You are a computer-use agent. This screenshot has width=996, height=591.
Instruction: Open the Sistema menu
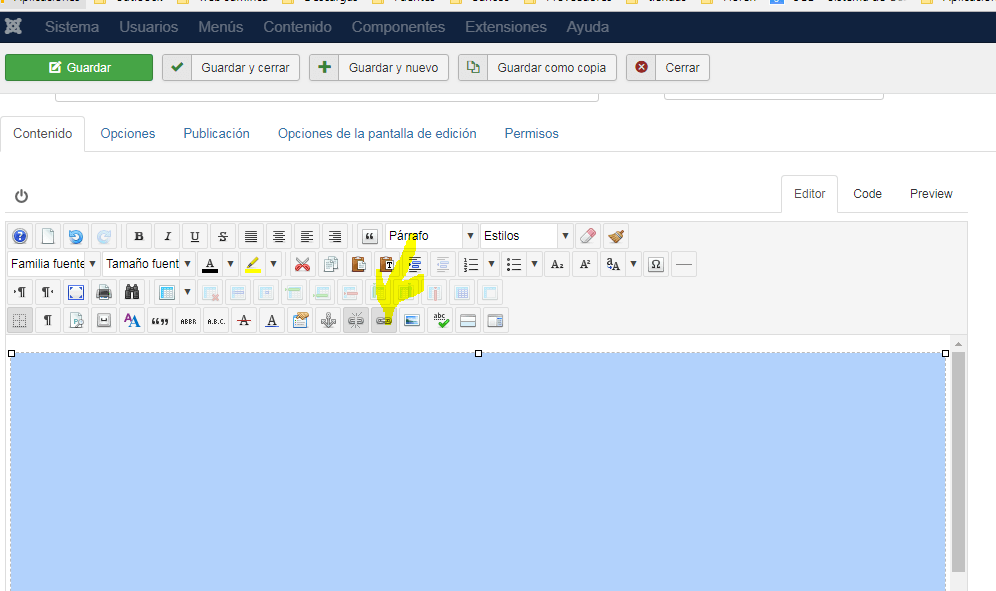[x=72, y=27]
